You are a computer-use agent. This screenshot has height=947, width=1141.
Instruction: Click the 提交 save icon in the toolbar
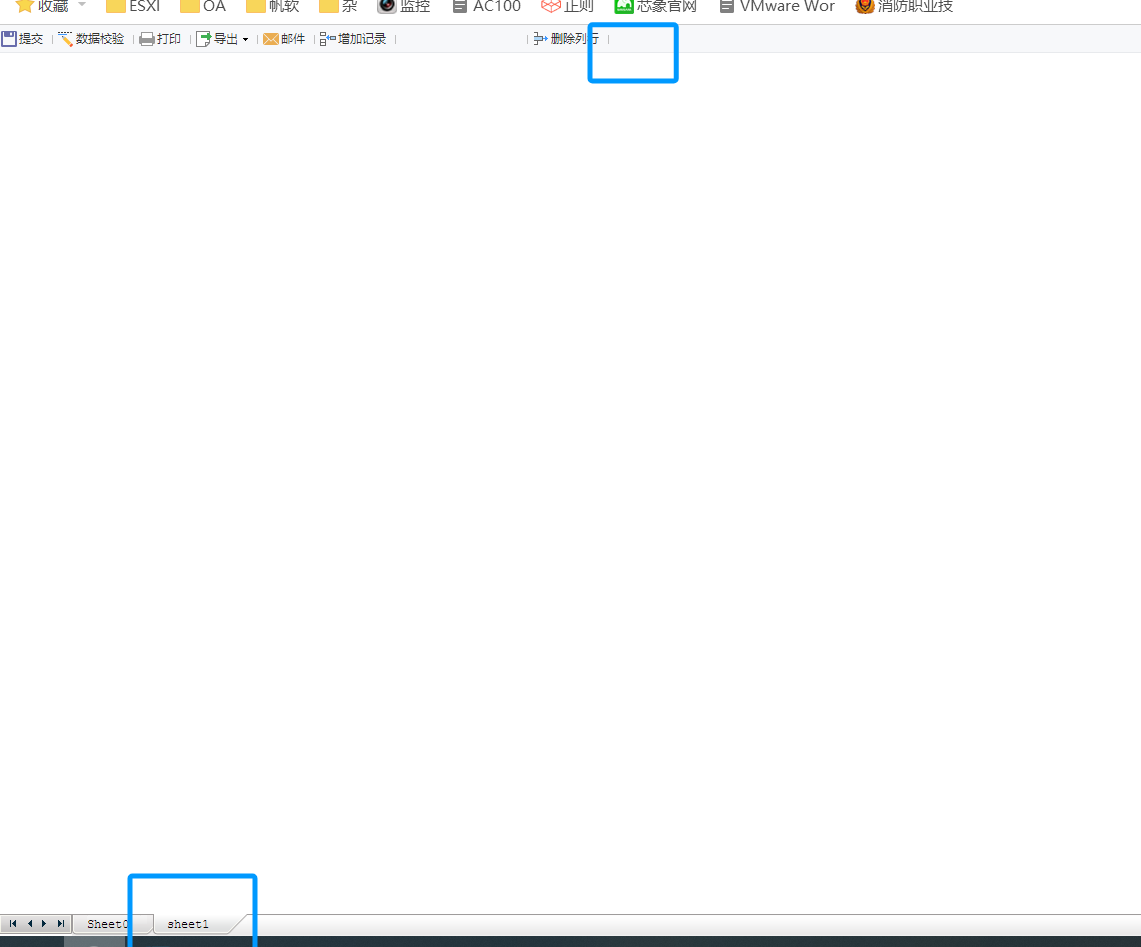point(9,39)
